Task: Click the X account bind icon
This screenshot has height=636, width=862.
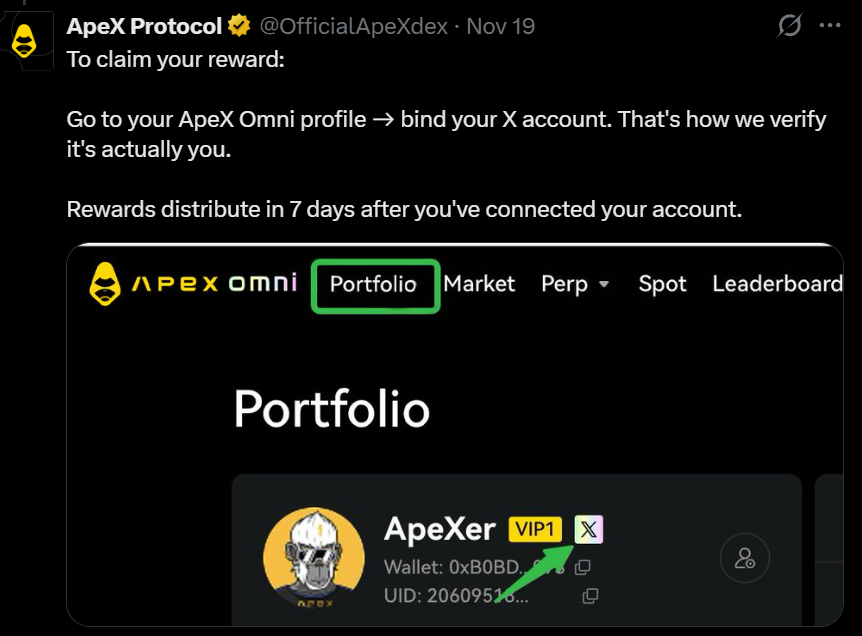Action: [x=588, y=530]
